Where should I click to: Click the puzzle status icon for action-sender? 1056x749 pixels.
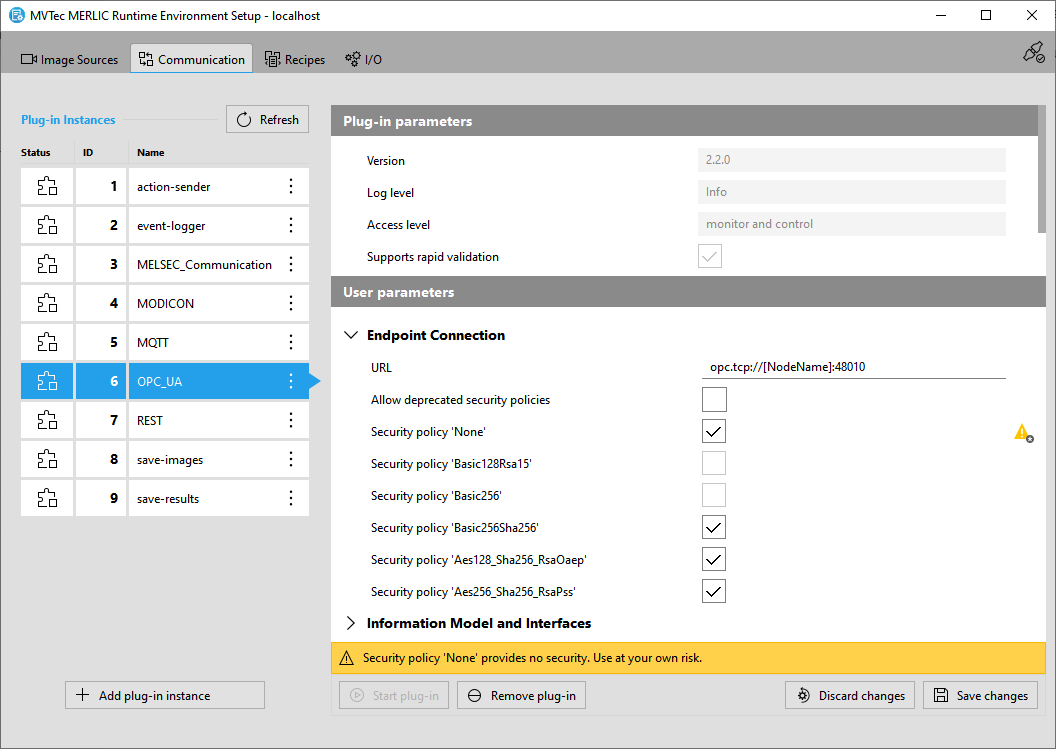pos(47,186)
